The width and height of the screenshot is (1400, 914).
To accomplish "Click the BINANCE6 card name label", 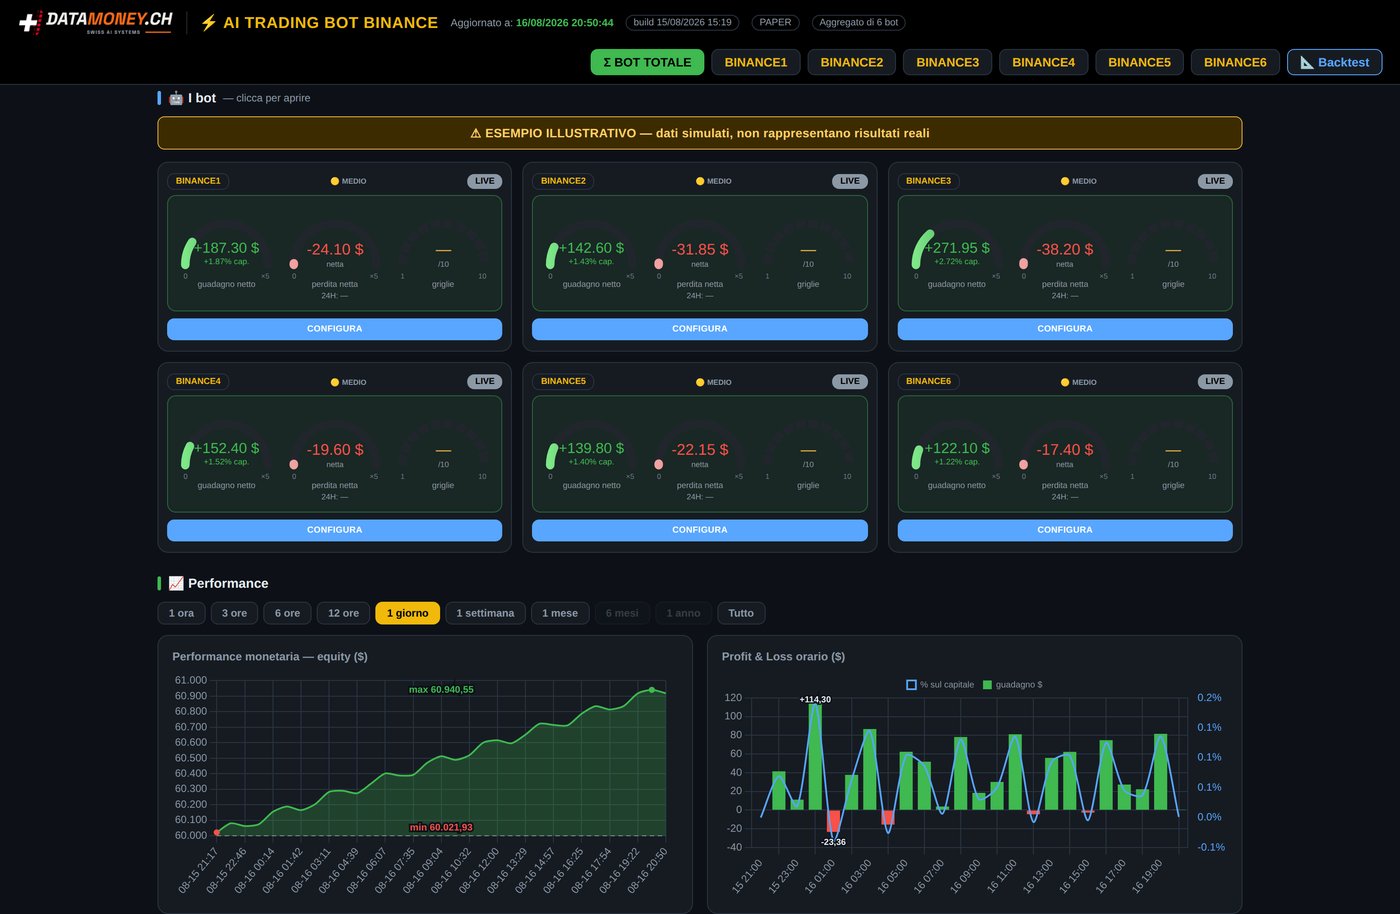I will tap(928, 381).
